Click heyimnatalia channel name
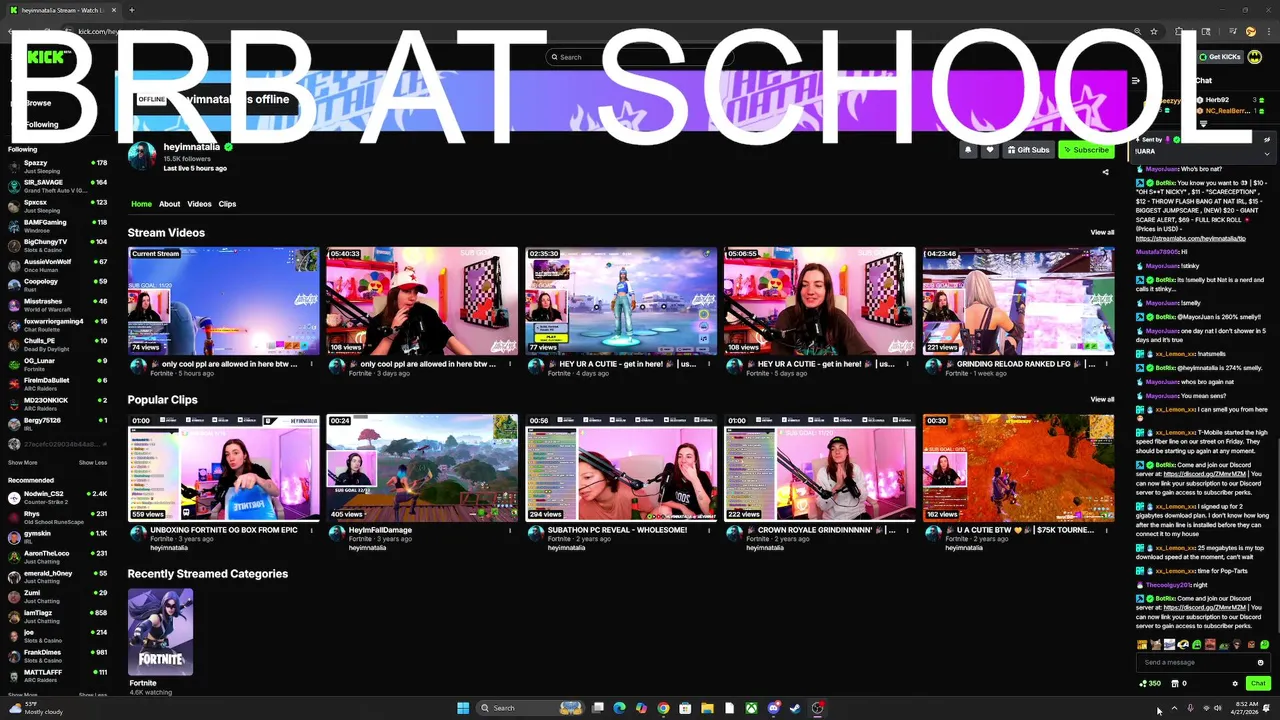Viewport: 1280px width, 720px height. click(191, 147)
